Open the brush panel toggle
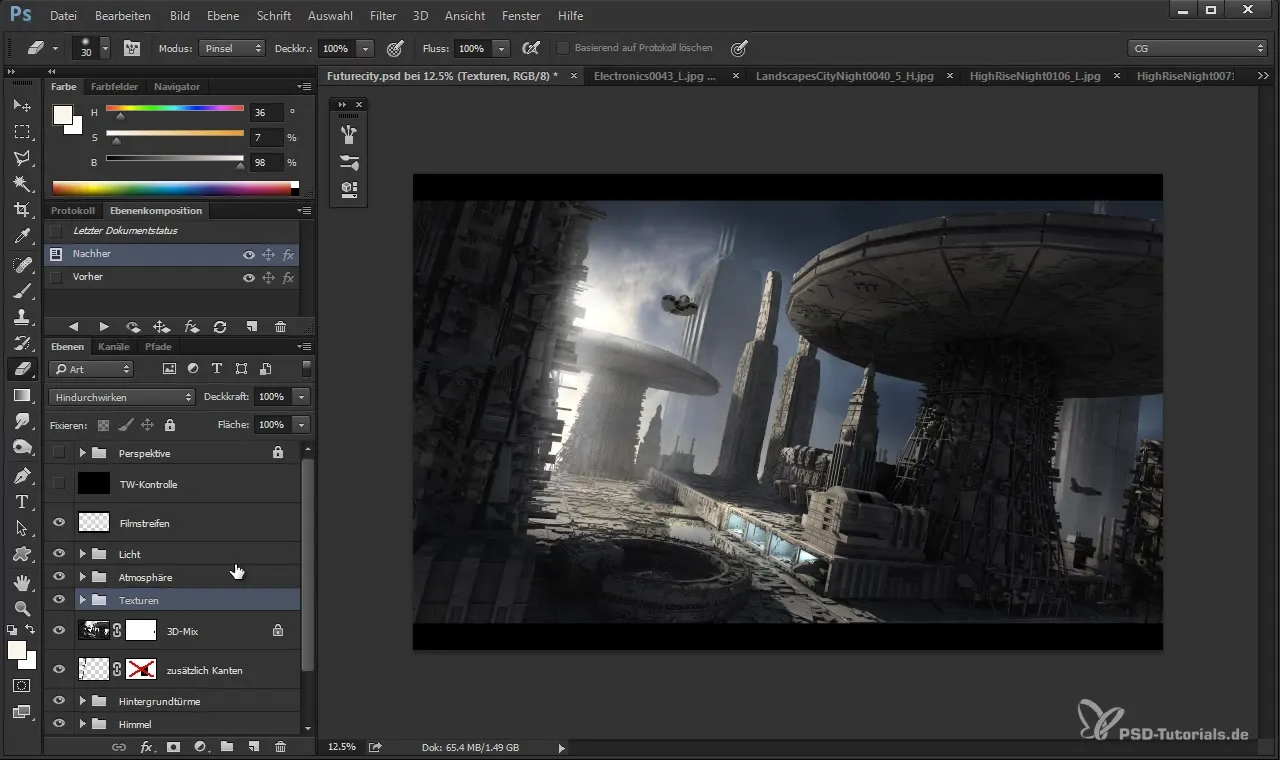This screenshot has width=1280, height=760. click(x=131, y=48)
